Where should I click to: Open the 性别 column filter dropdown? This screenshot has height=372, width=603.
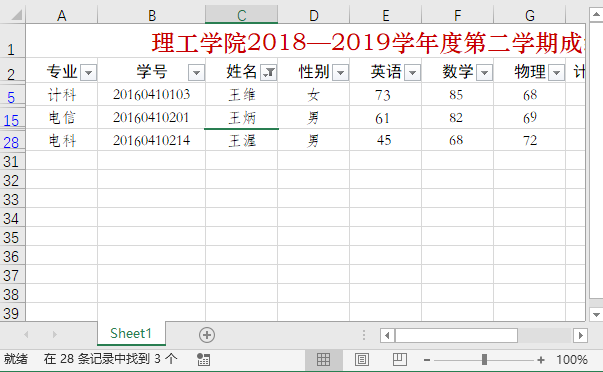pos(341,73)
